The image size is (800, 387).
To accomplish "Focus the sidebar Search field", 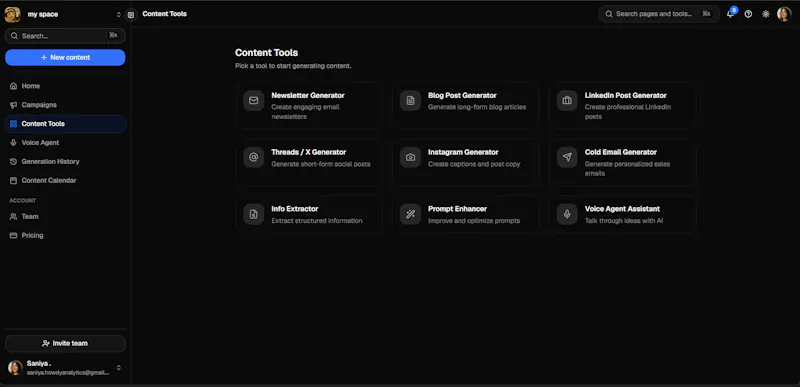I will tap(65, 36).
